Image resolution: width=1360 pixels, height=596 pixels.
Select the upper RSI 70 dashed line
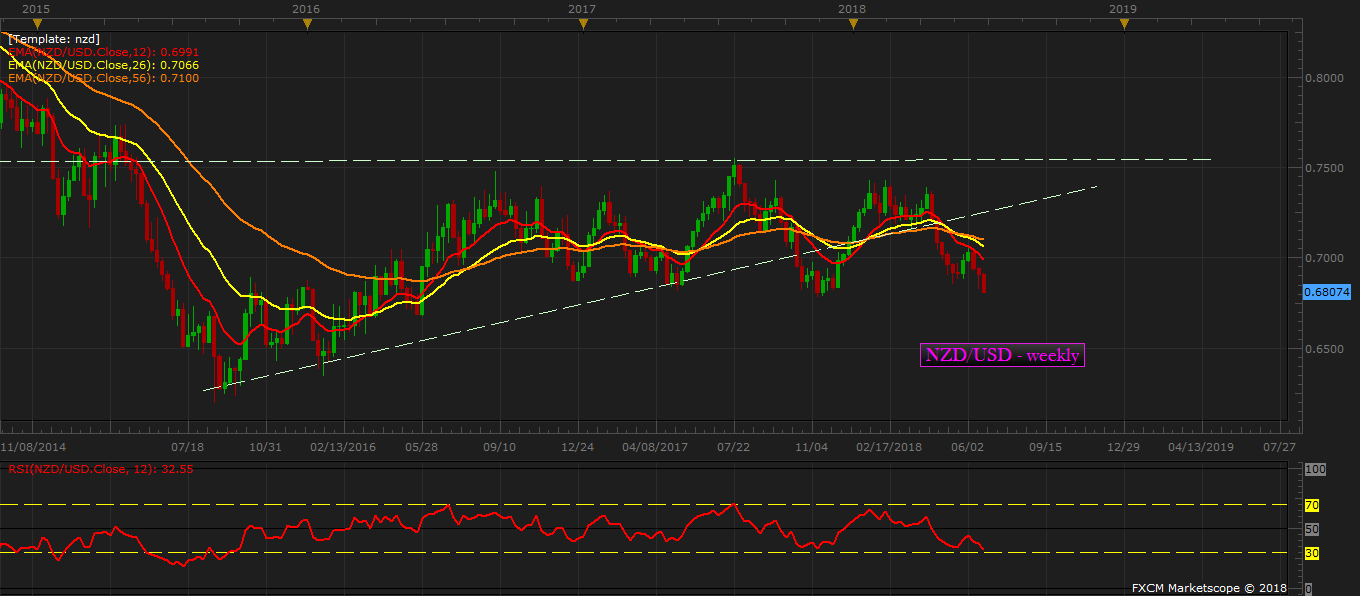[644, 505]
